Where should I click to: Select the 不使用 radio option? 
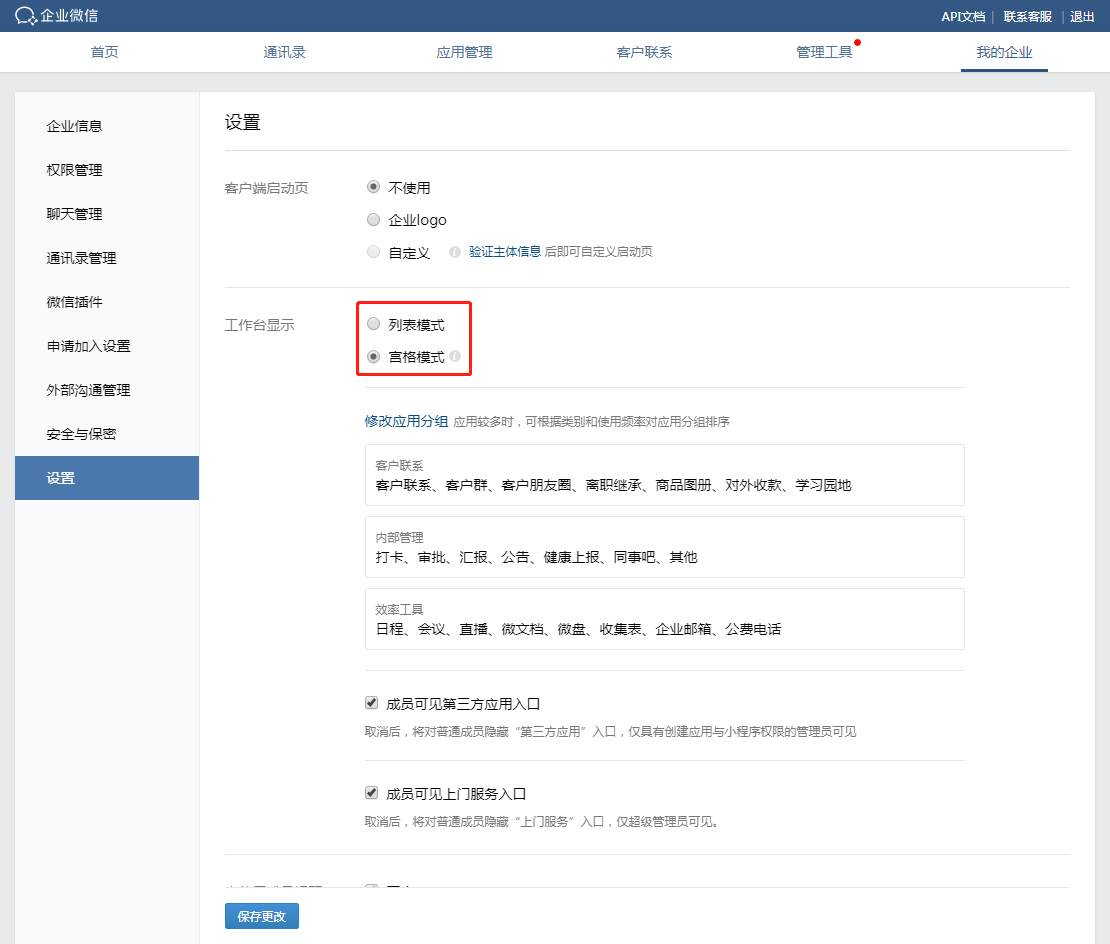374,187
